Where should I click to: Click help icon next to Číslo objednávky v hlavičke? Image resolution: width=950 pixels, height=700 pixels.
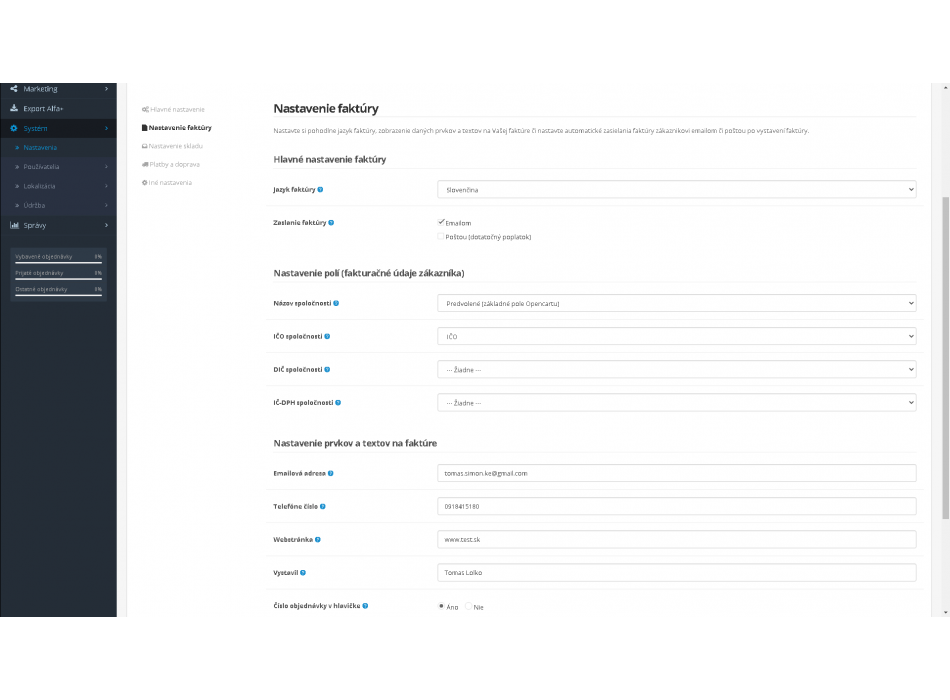coord(365,606)
